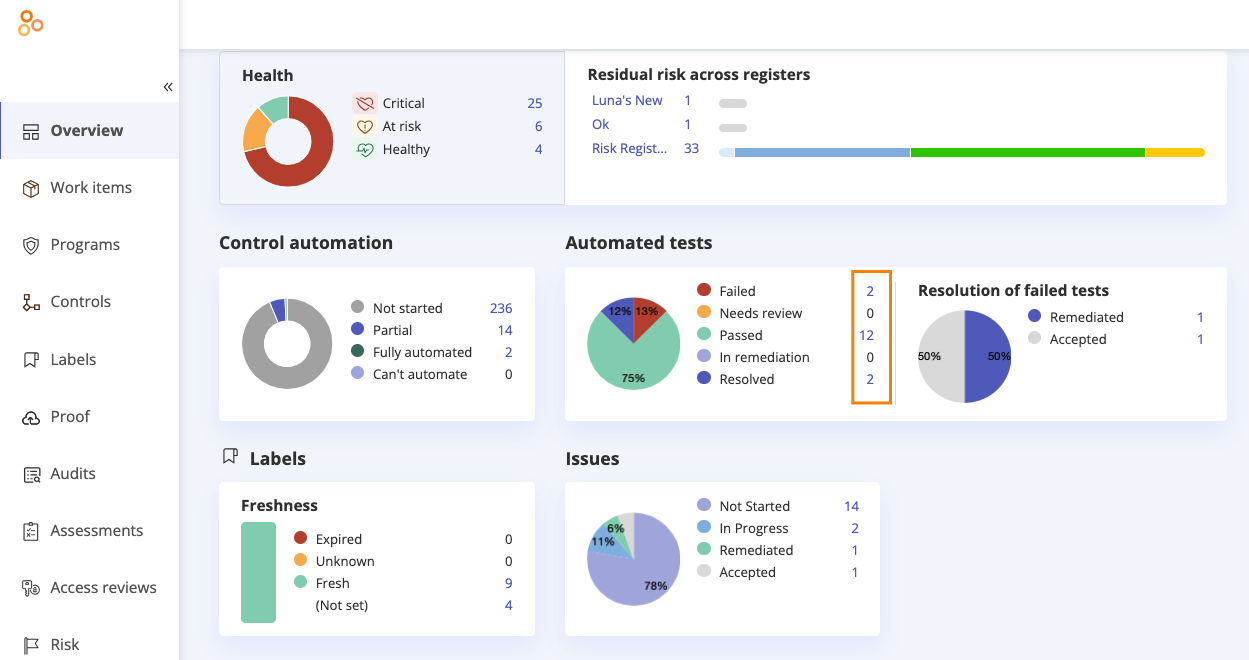The width and height of the screenshot is (1249, 660).
Task: Click Issues In Progress count 2
Action: (x=855, y=528)
